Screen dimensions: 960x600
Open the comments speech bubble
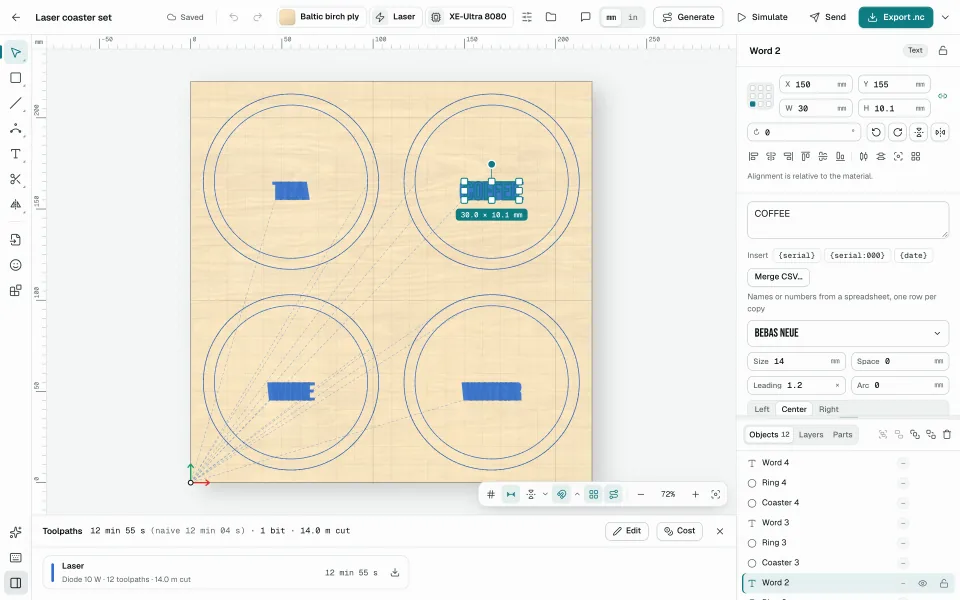click(x=585, y=17)
